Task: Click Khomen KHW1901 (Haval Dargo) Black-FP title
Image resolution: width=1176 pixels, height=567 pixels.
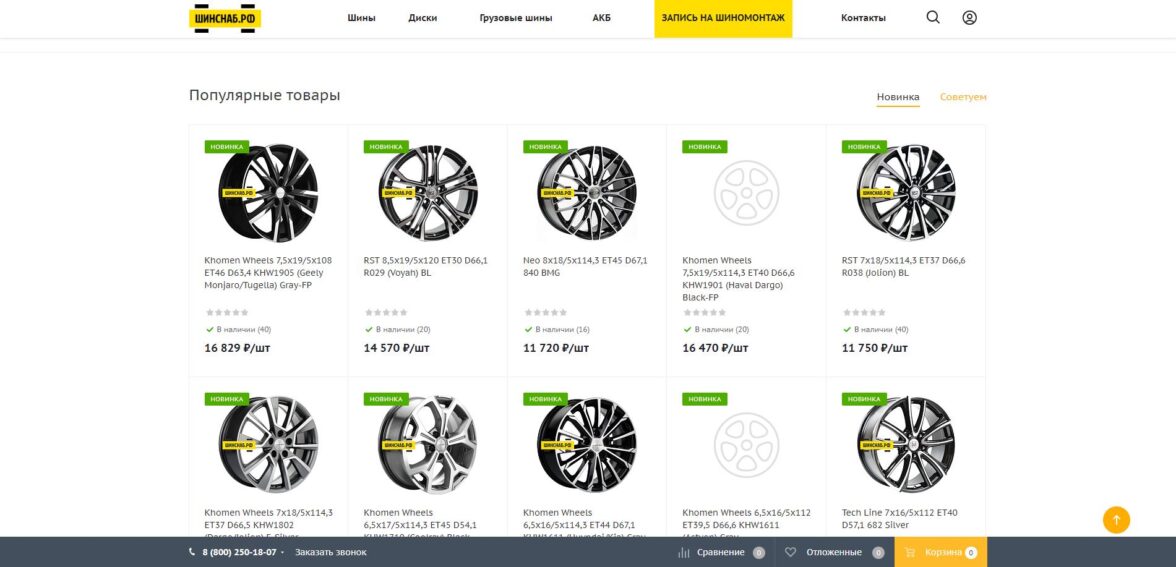Action: (x=739, y=279)
